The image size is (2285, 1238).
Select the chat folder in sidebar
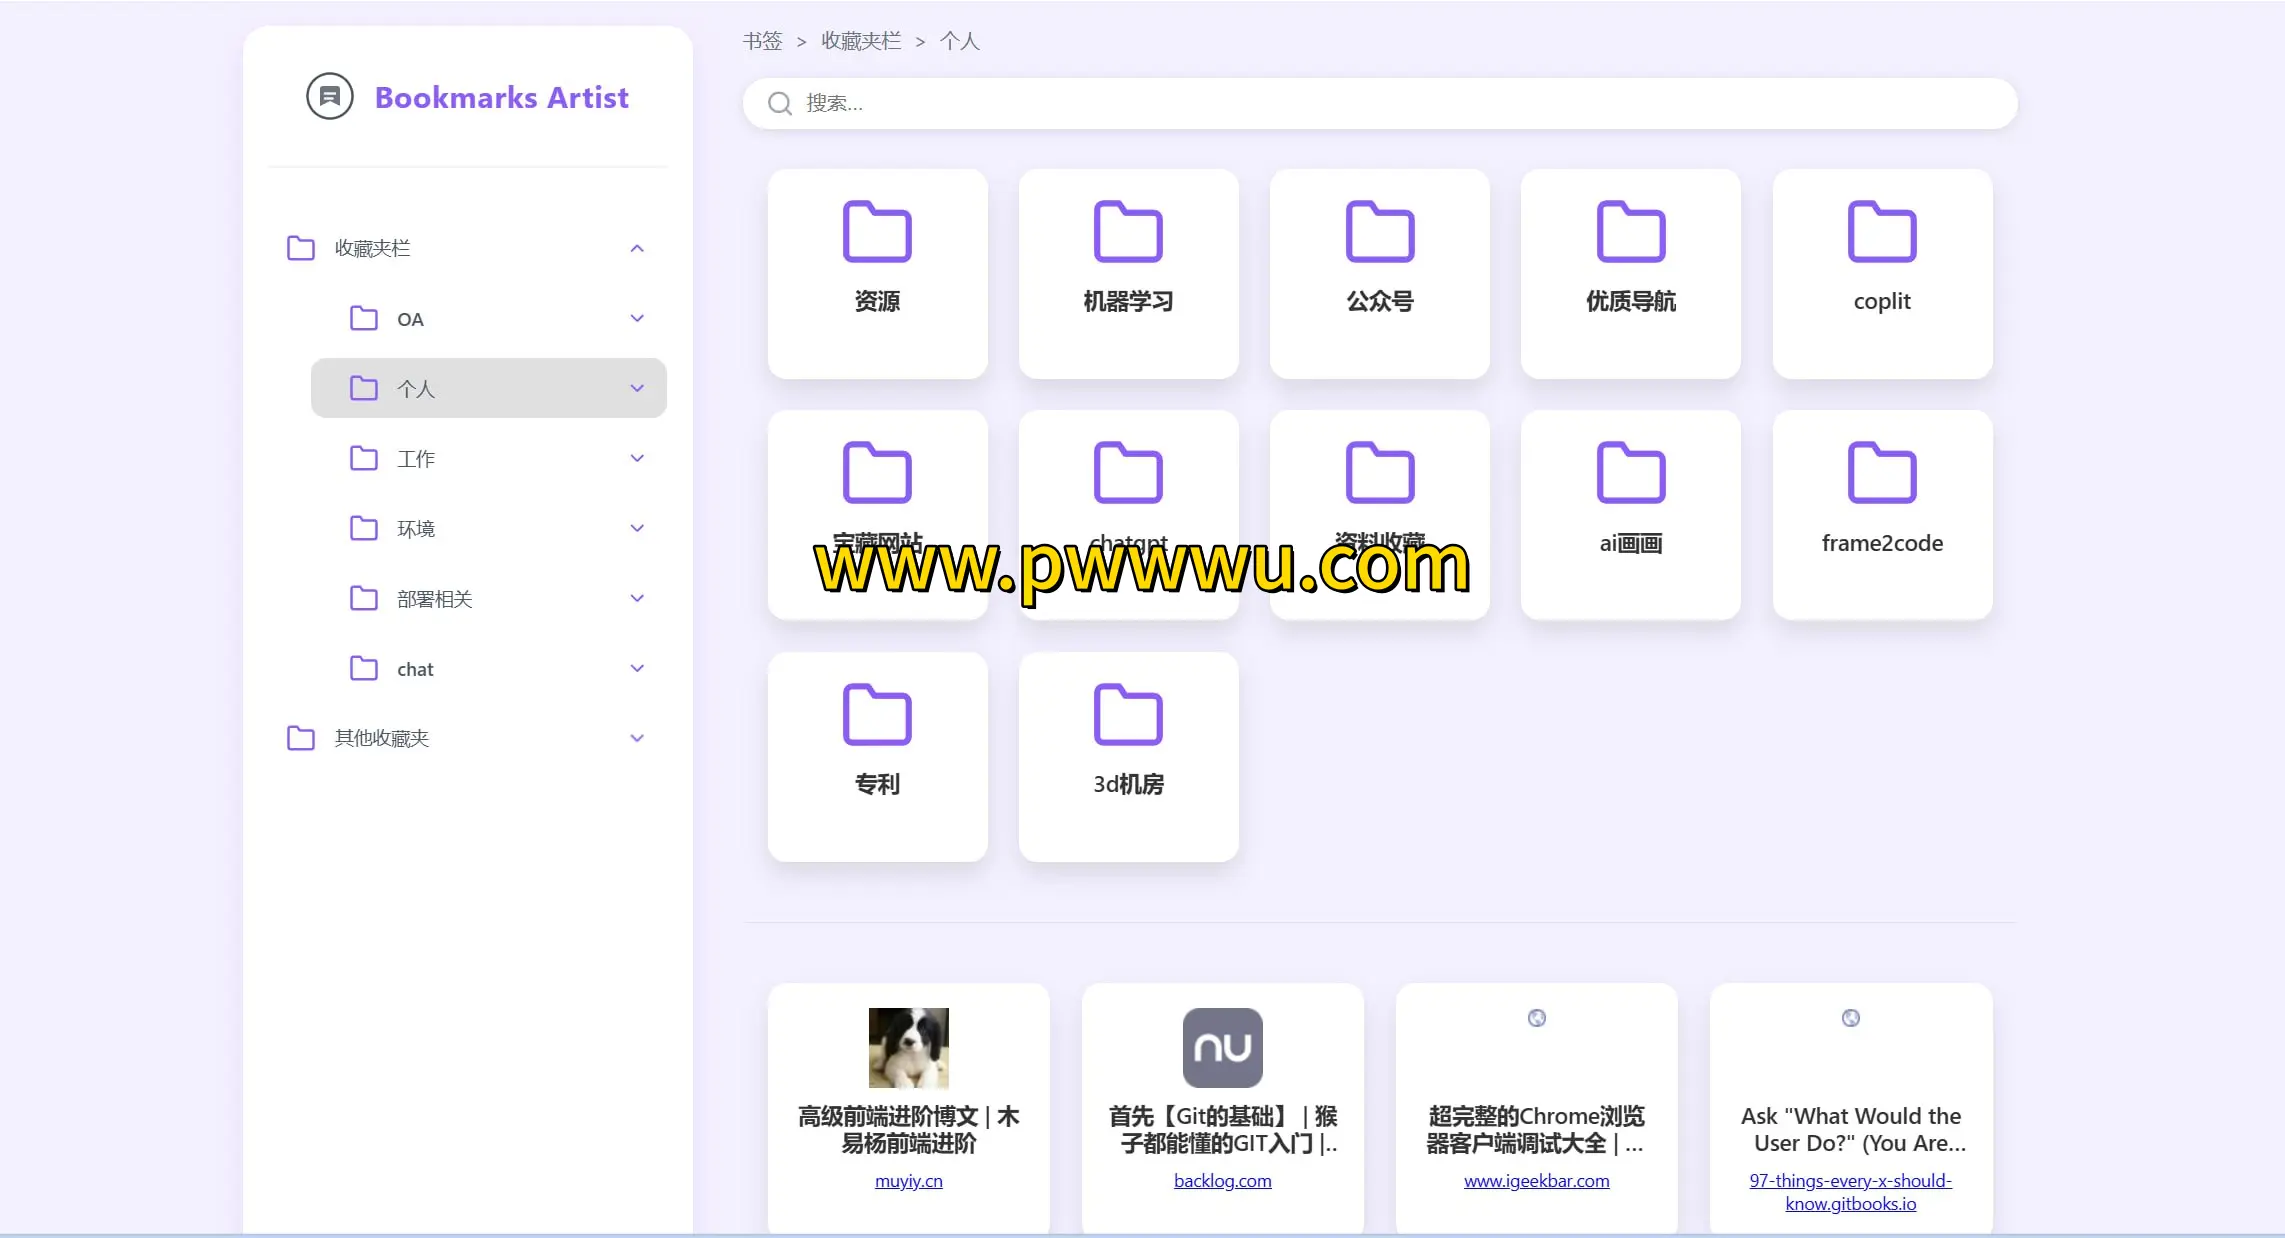[415, 669]
